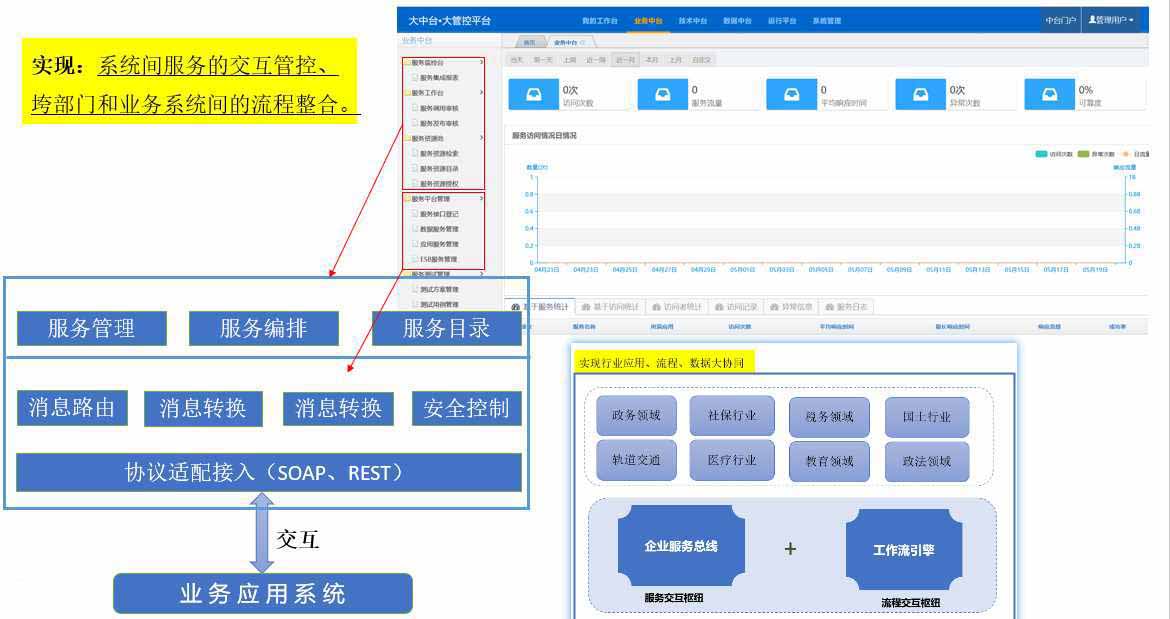Open 服务资源检索 item in the sidebar tree
The image size is (1170, 619).
click(439, 154)
